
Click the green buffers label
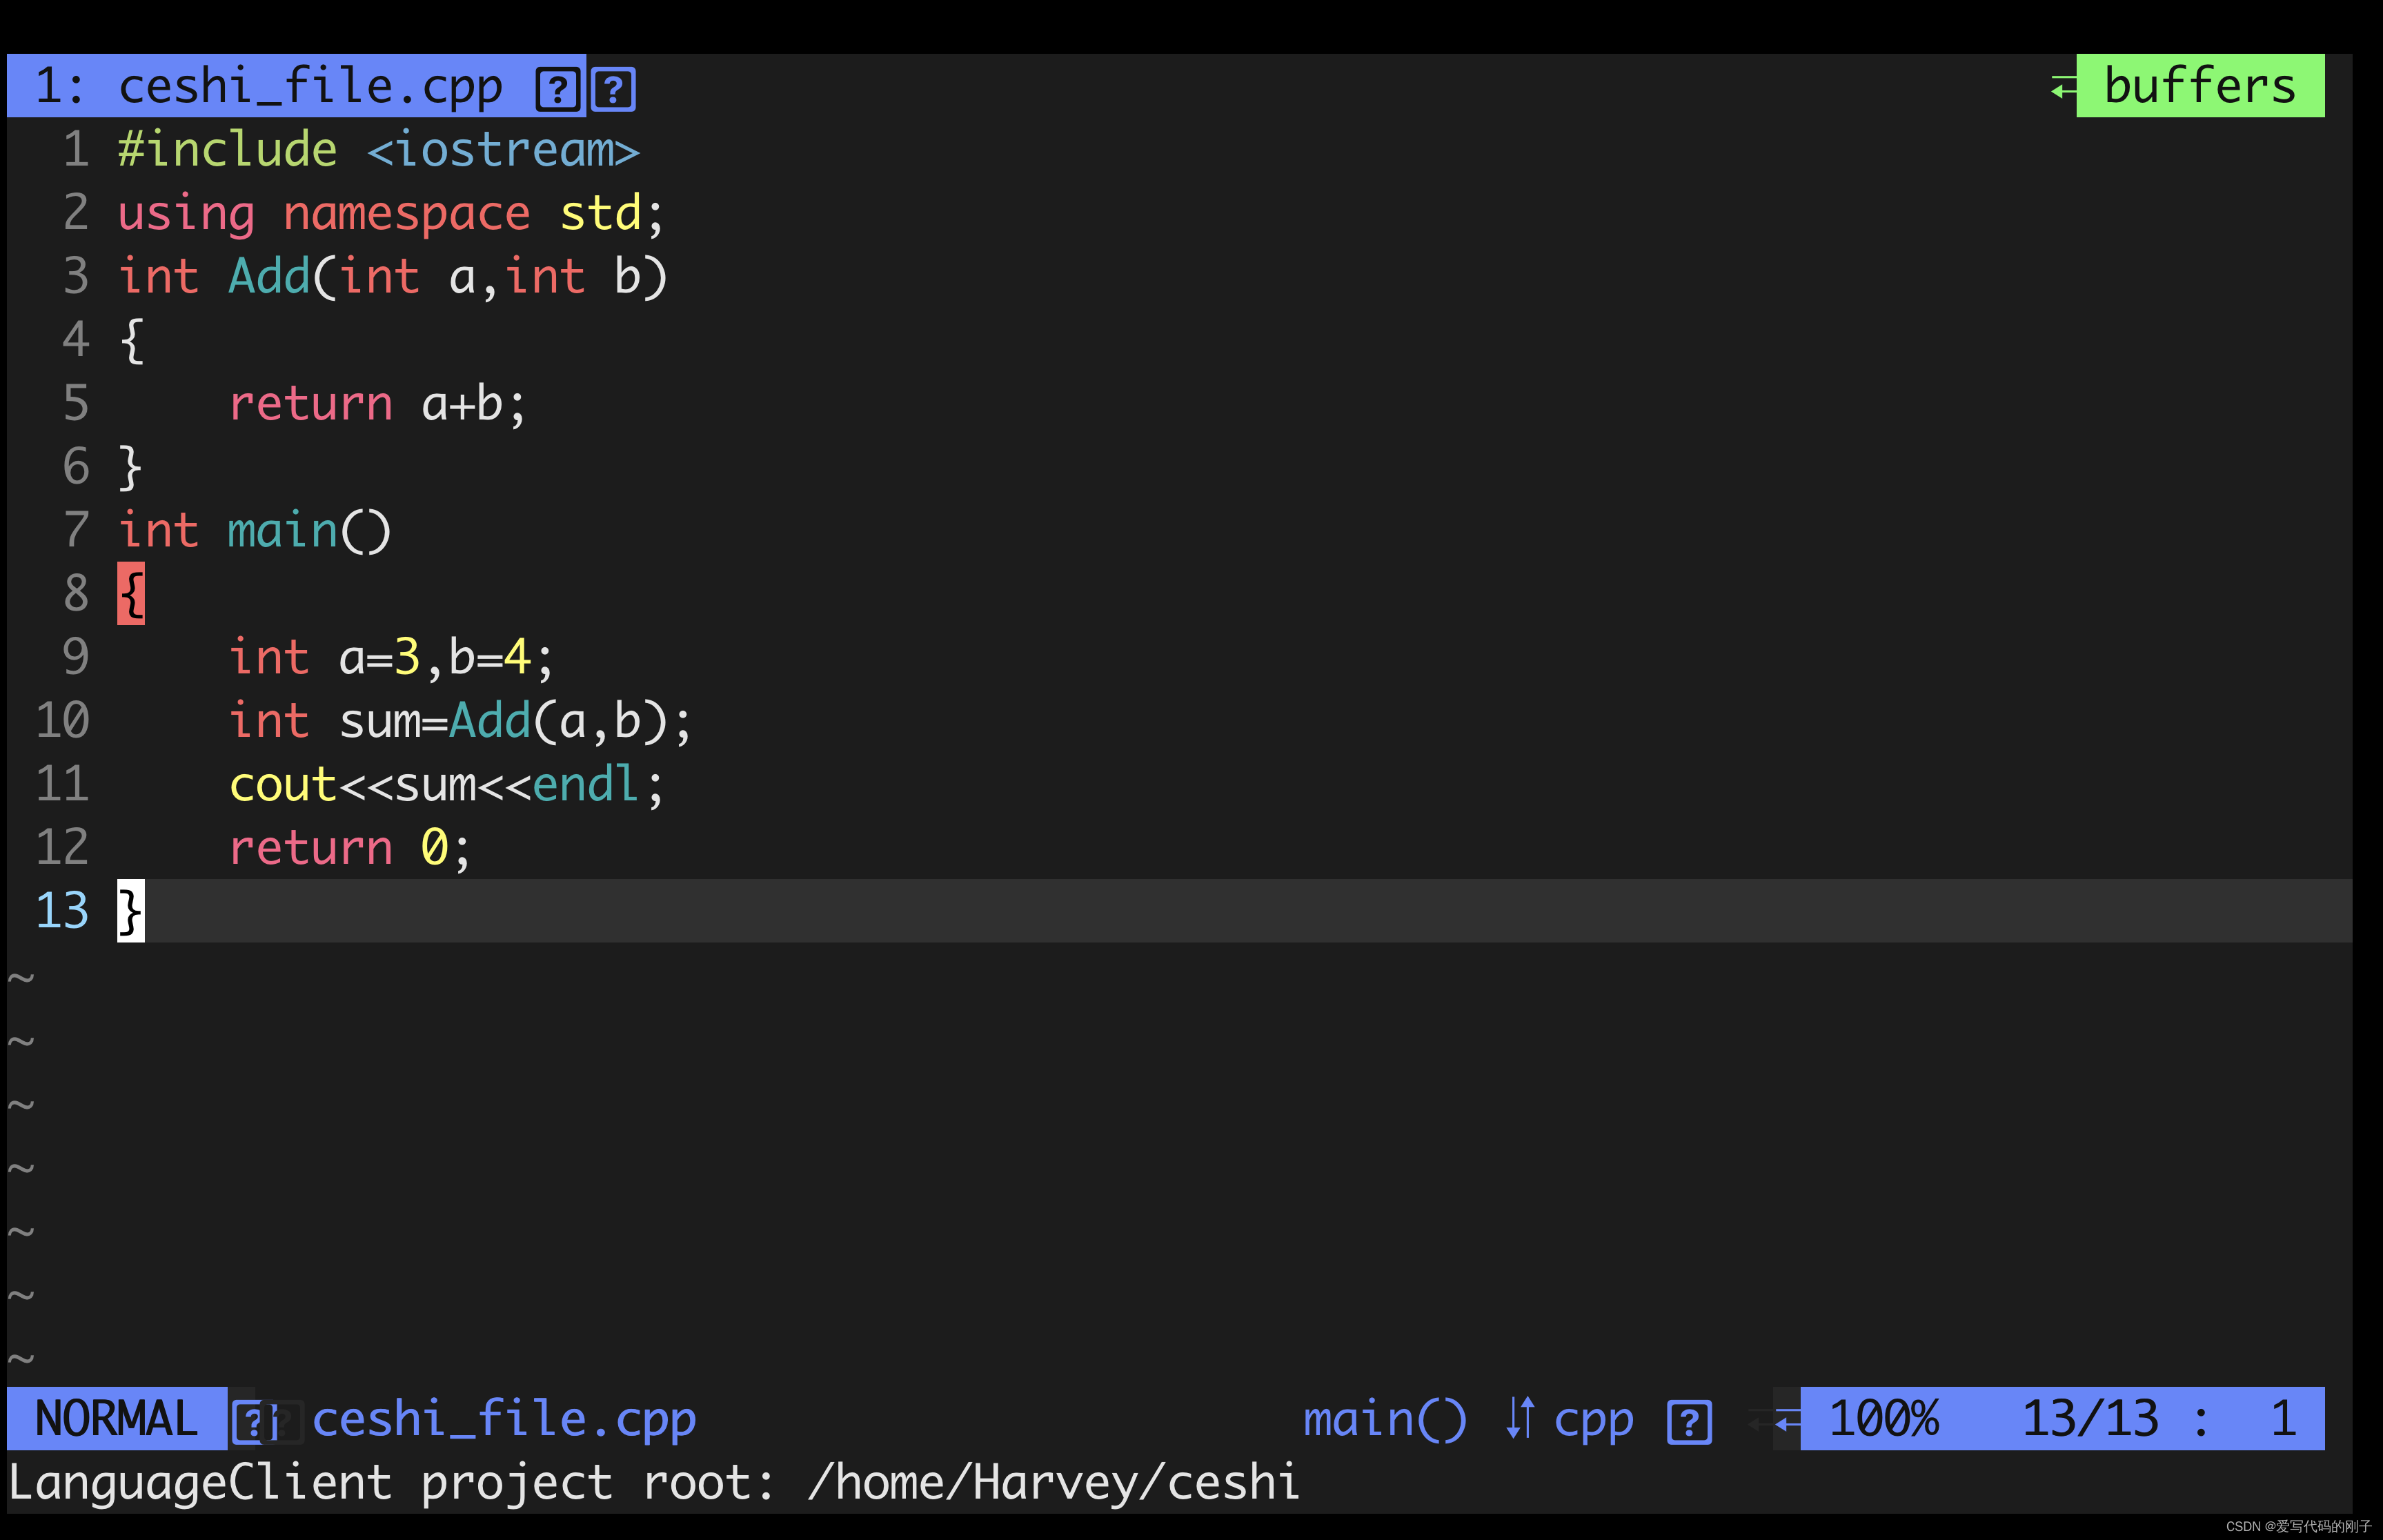point(2200,86)
